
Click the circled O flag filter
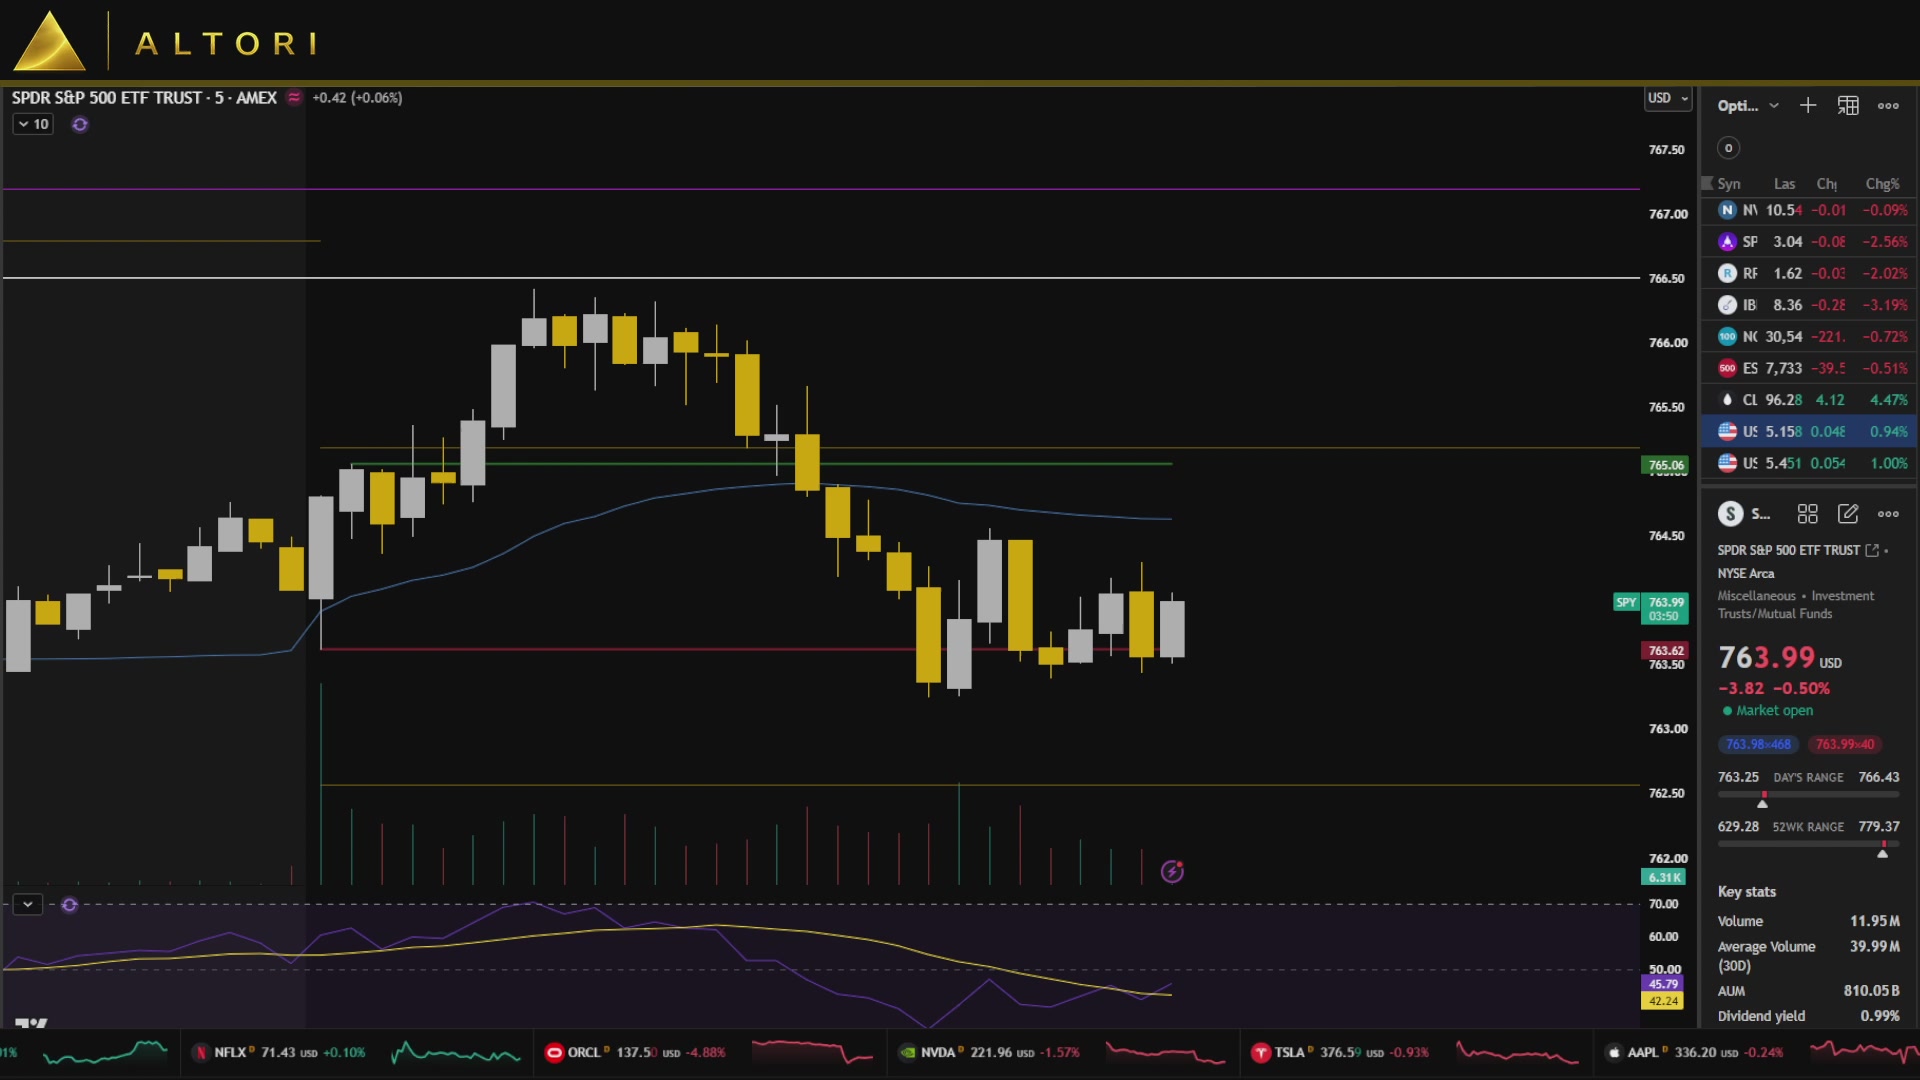pos(1728,148)
